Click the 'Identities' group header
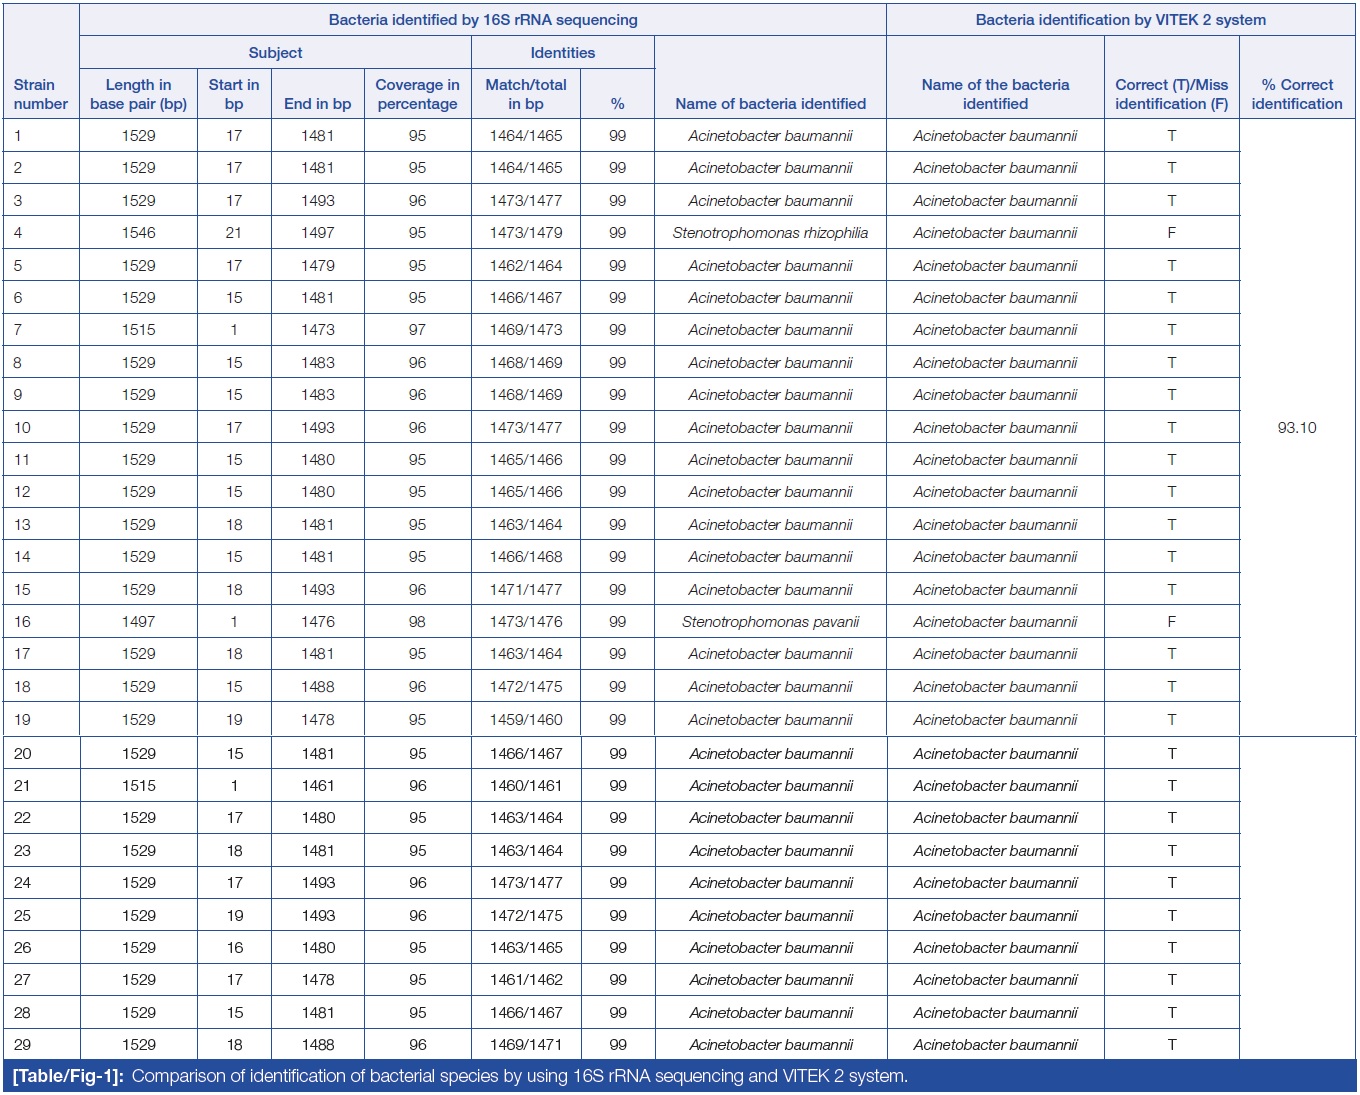Screen dimensions: 1360x1095 562,53
